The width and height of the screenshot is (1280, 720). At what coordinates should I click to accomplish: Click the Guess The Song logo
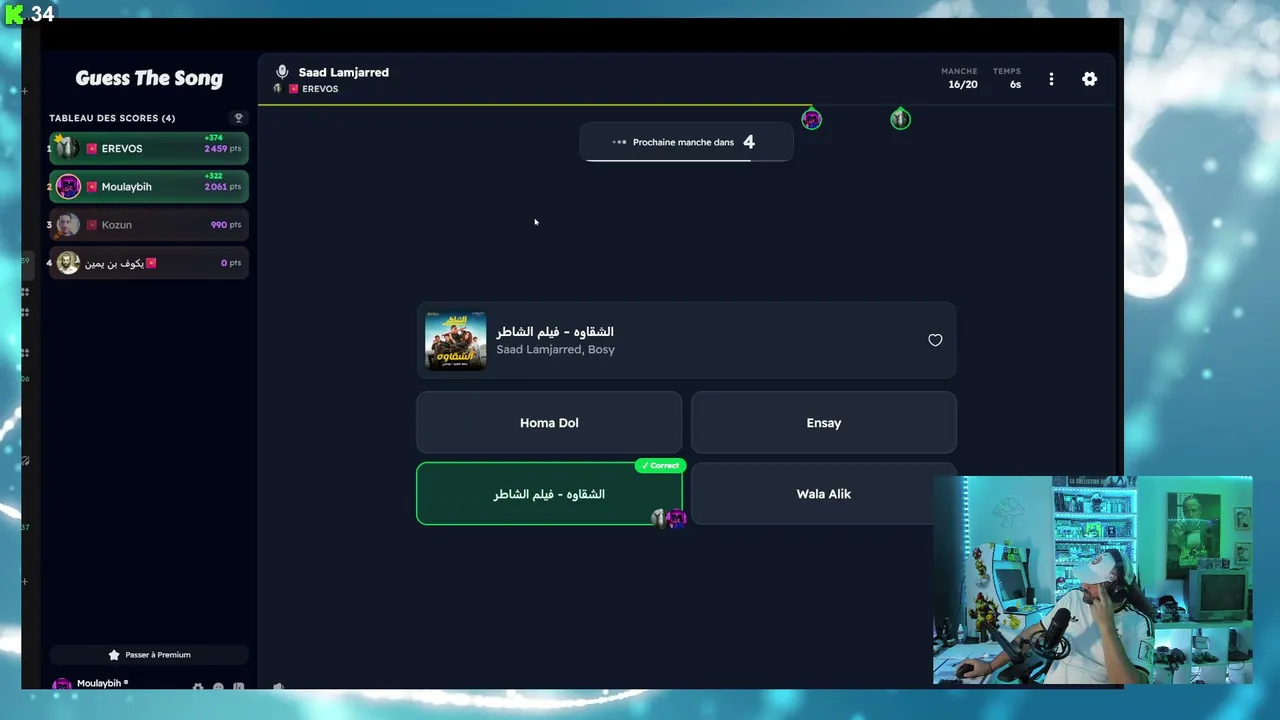click(149, 79)
